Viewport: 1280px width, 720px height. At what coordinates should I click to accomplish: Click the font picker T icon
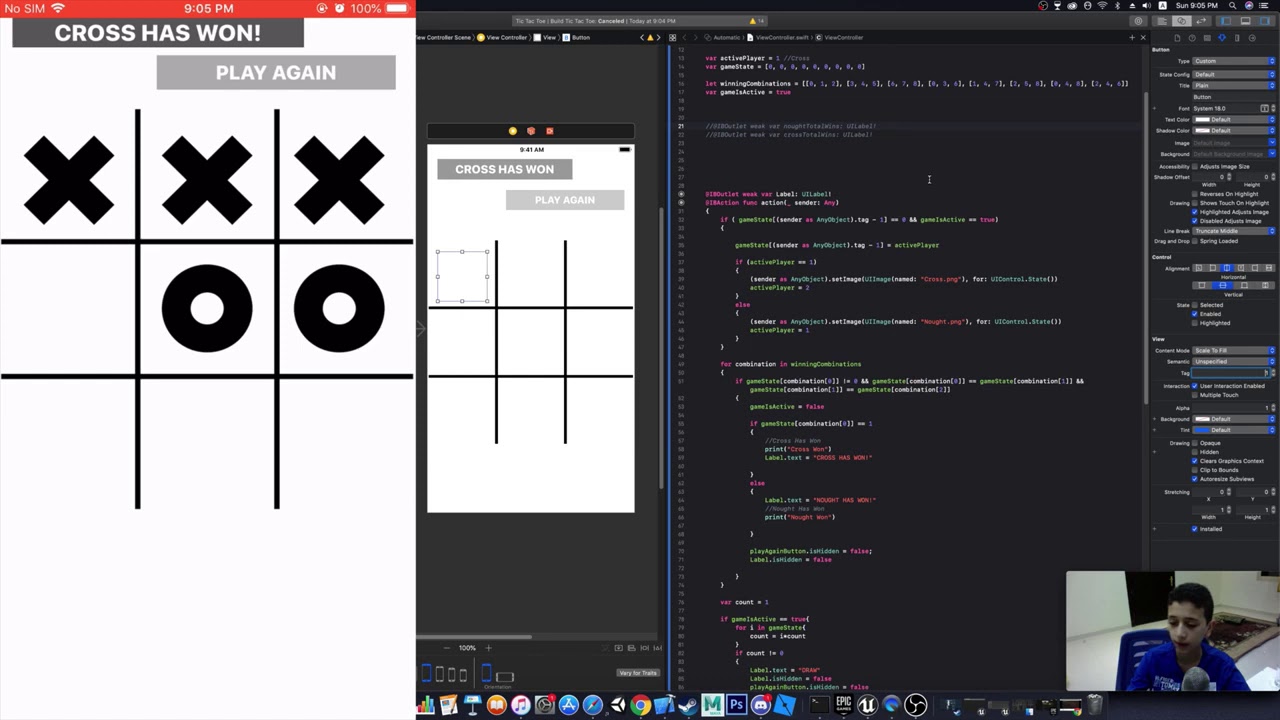[1264, 109]
